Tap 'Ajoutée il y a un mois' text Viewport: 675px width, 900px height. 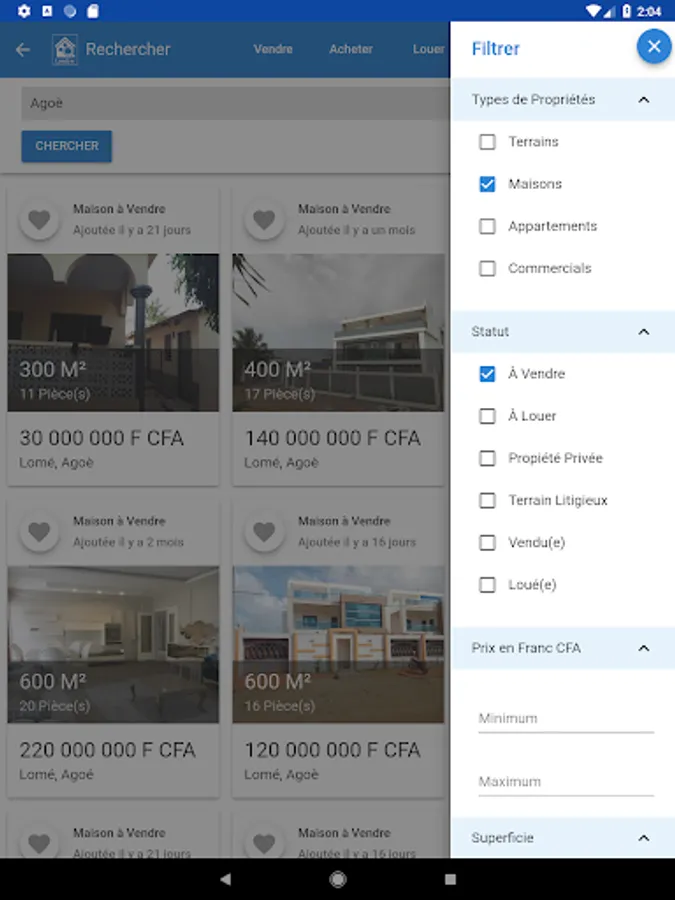click(x=356, y=230)
